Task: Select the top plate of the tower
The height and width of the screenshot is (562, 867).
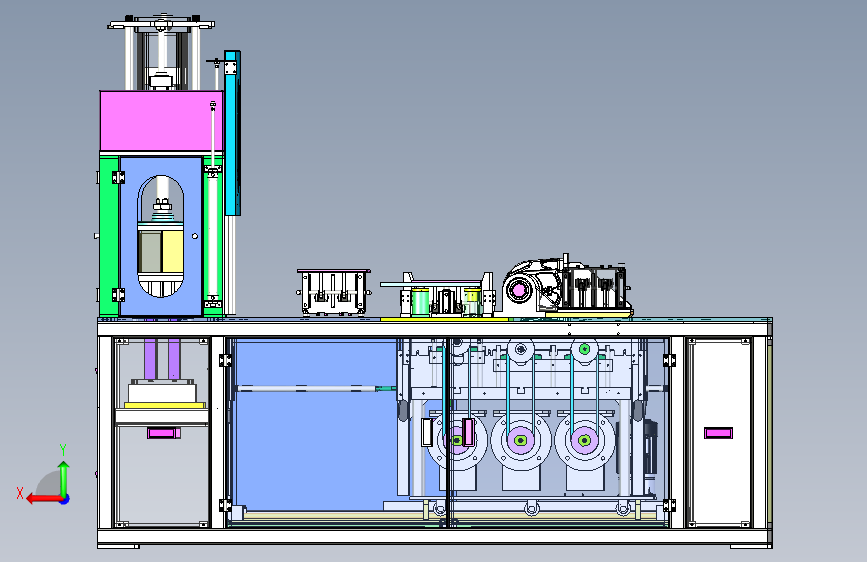Action: (x=161, y=25)
